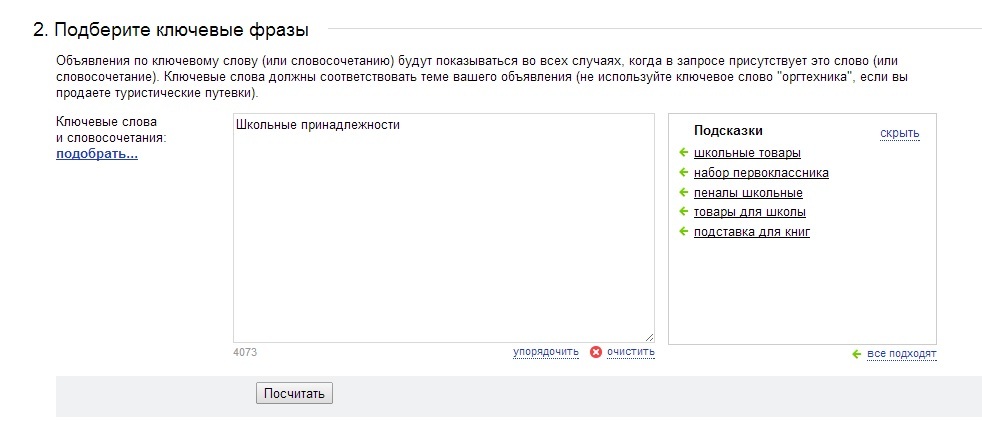This screenshot has width=982, height=441.
Task: Click green arrow next to школьные товары
Action: click(x=683, y=152)
